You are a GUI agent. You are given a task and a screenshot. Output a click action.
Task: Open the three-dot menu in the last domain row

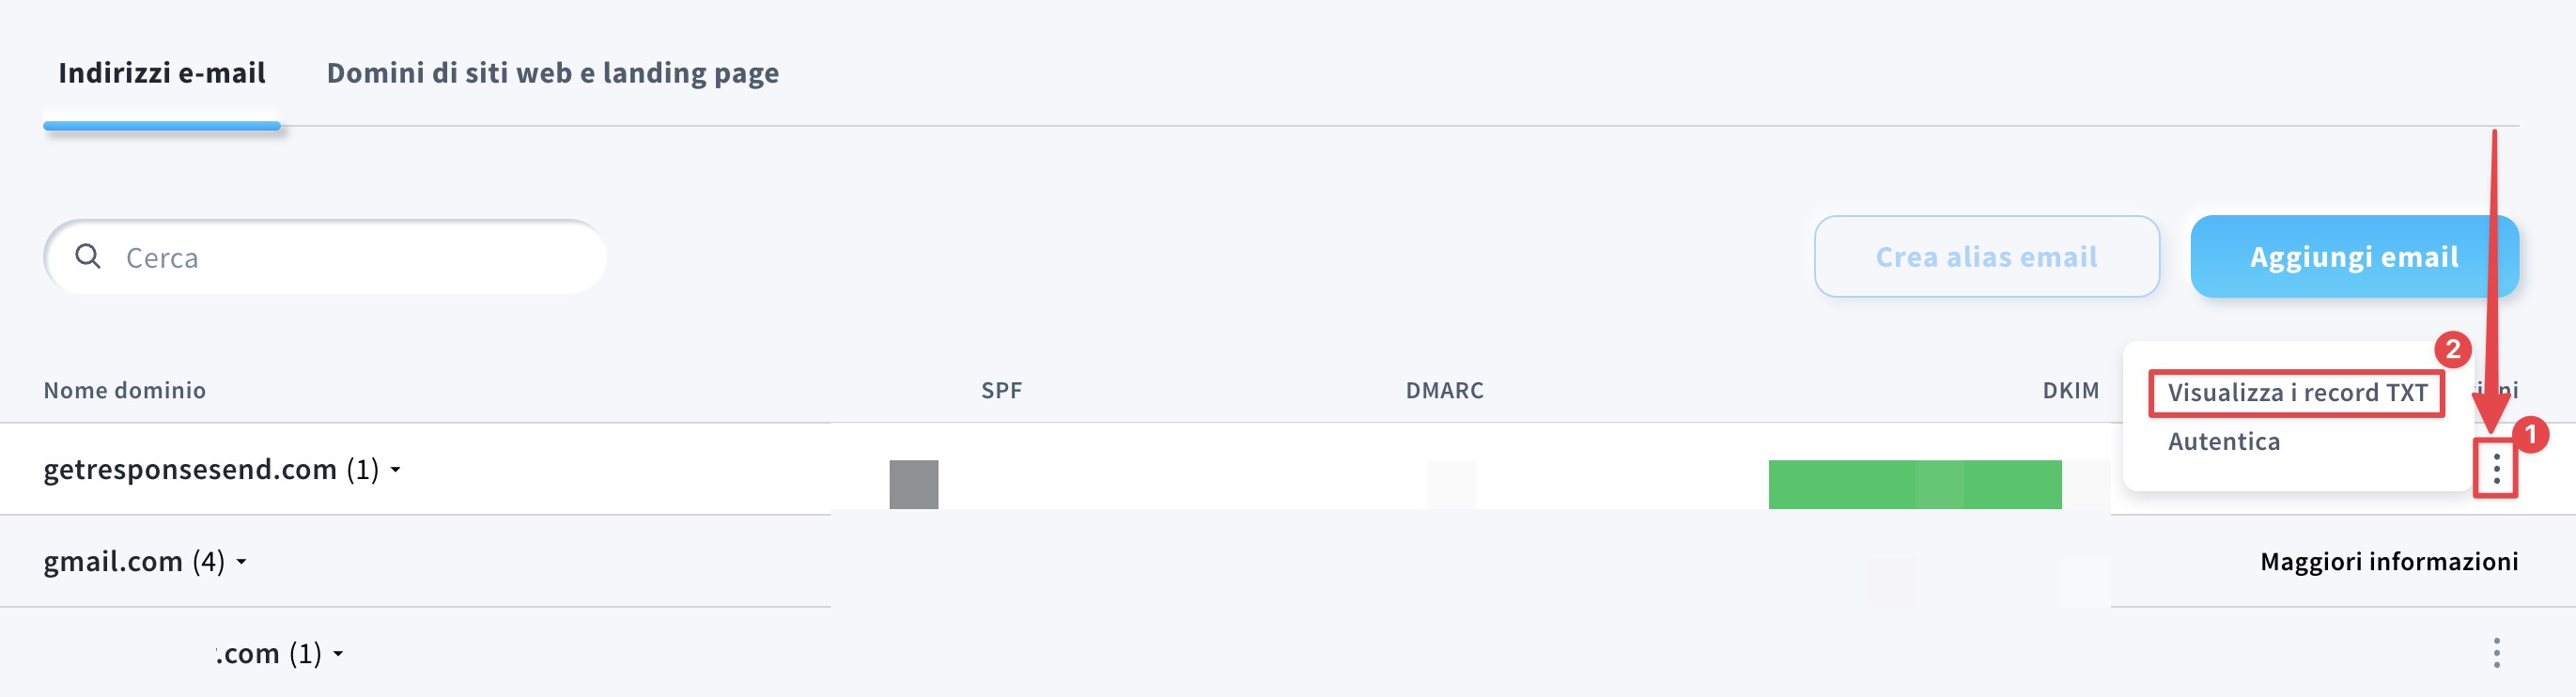tap(2496, 653)
